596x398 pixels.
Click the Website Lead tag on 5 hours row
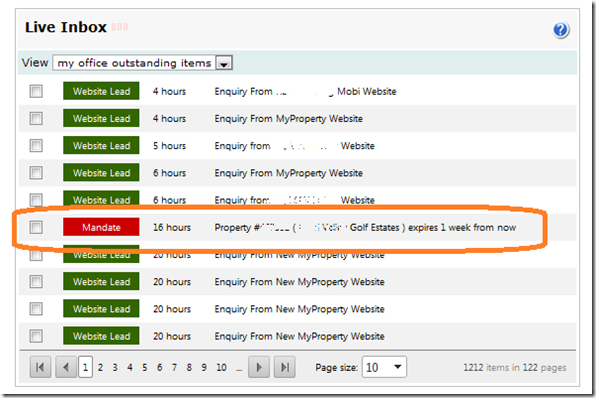coord(101,145)
